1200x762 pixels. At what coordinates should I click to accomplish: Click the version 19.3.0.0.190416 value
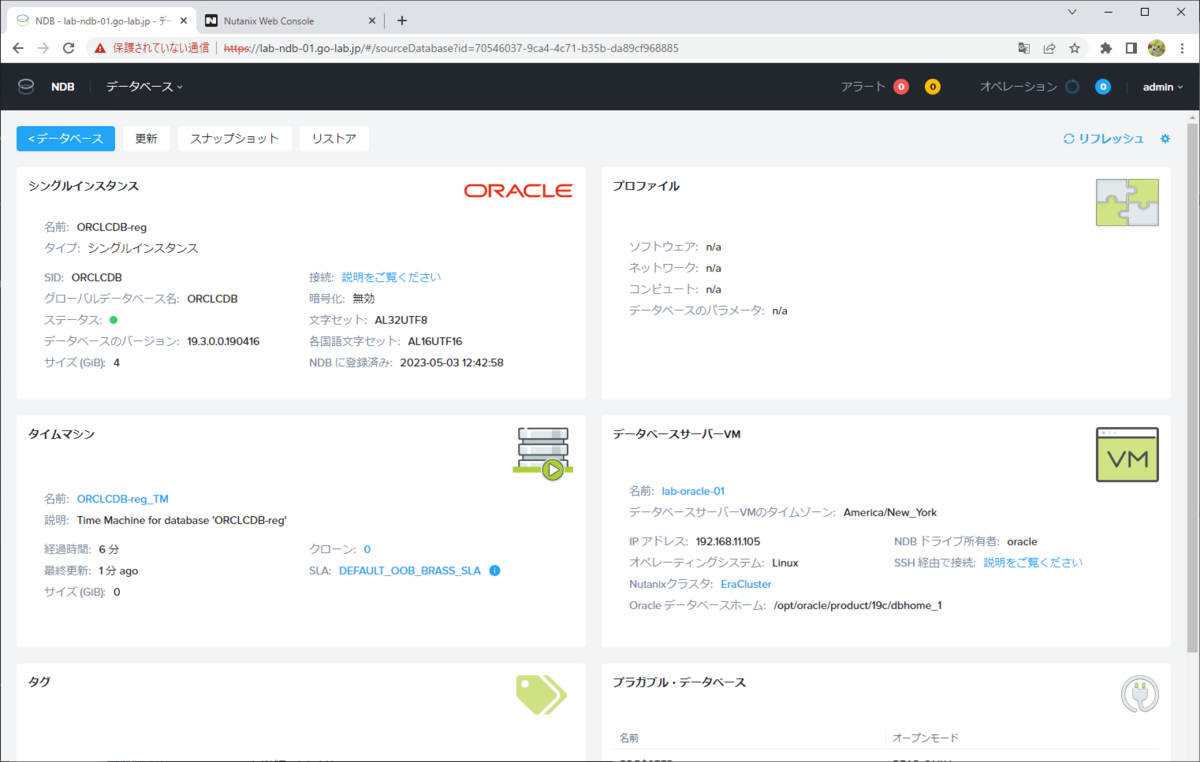point(223,341)
